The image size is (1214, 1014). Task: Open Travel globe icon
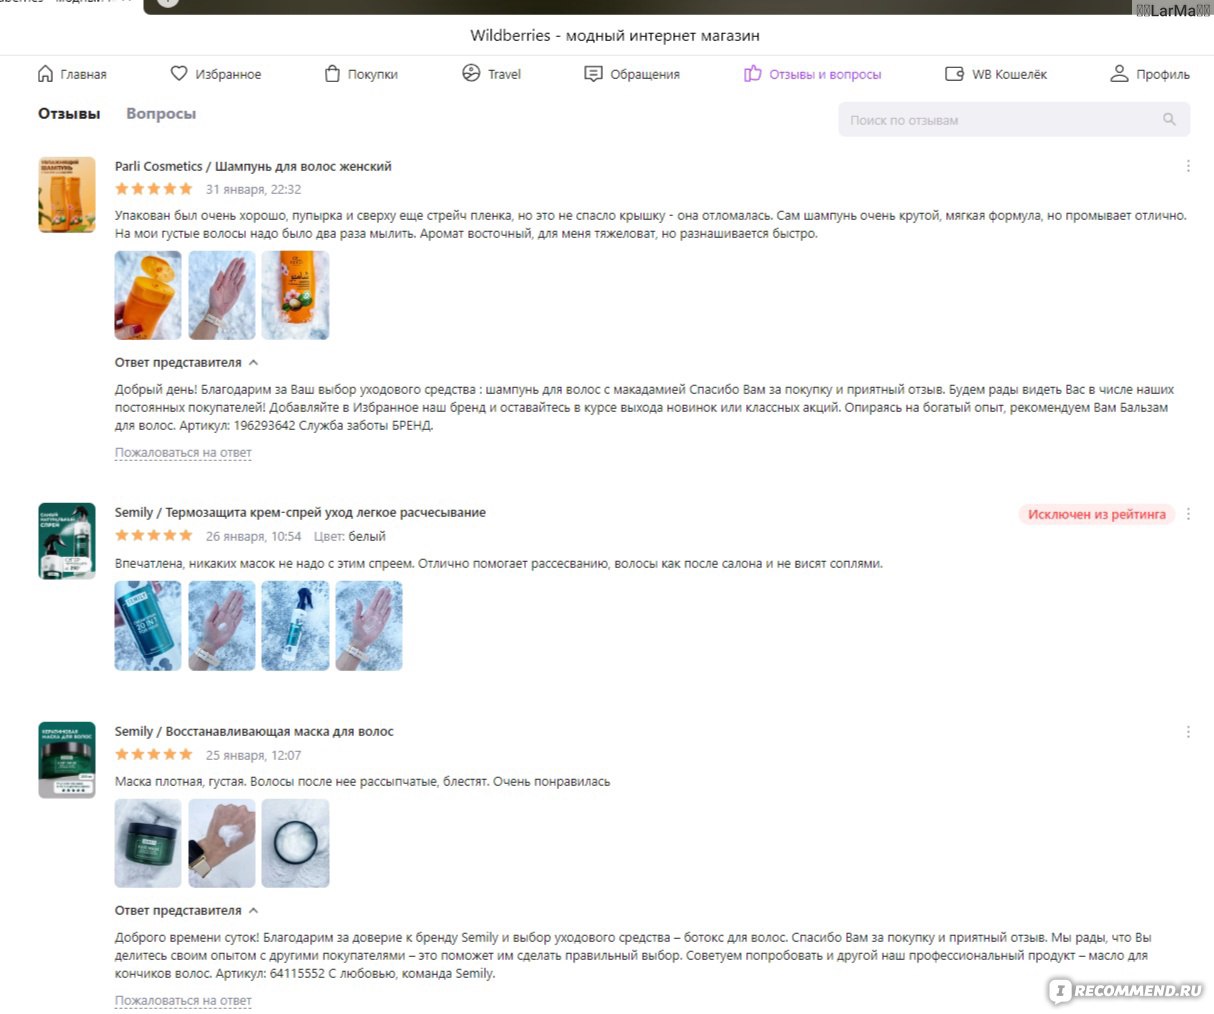[471, 74]
